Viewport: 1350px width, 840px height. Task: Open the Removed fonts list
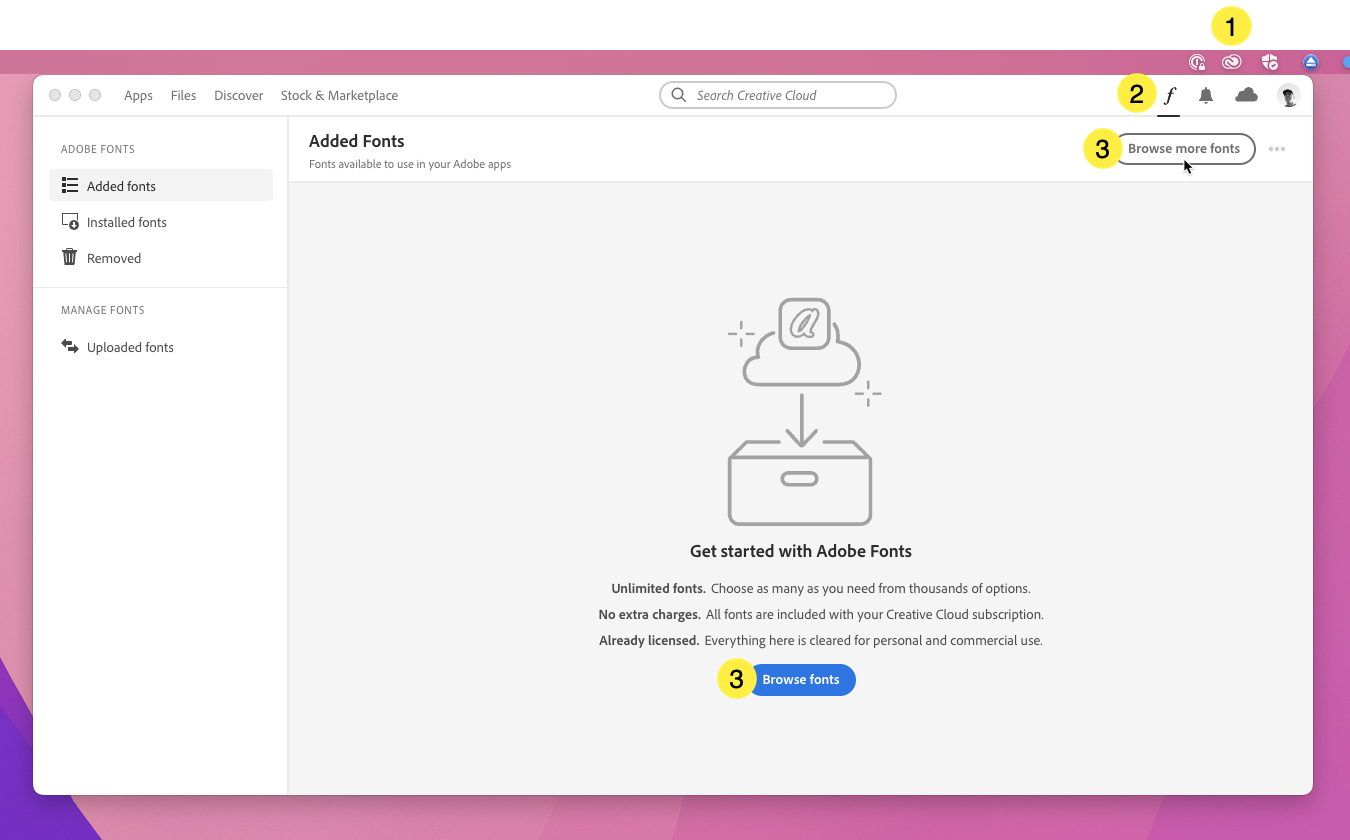[x=161, y=258]
